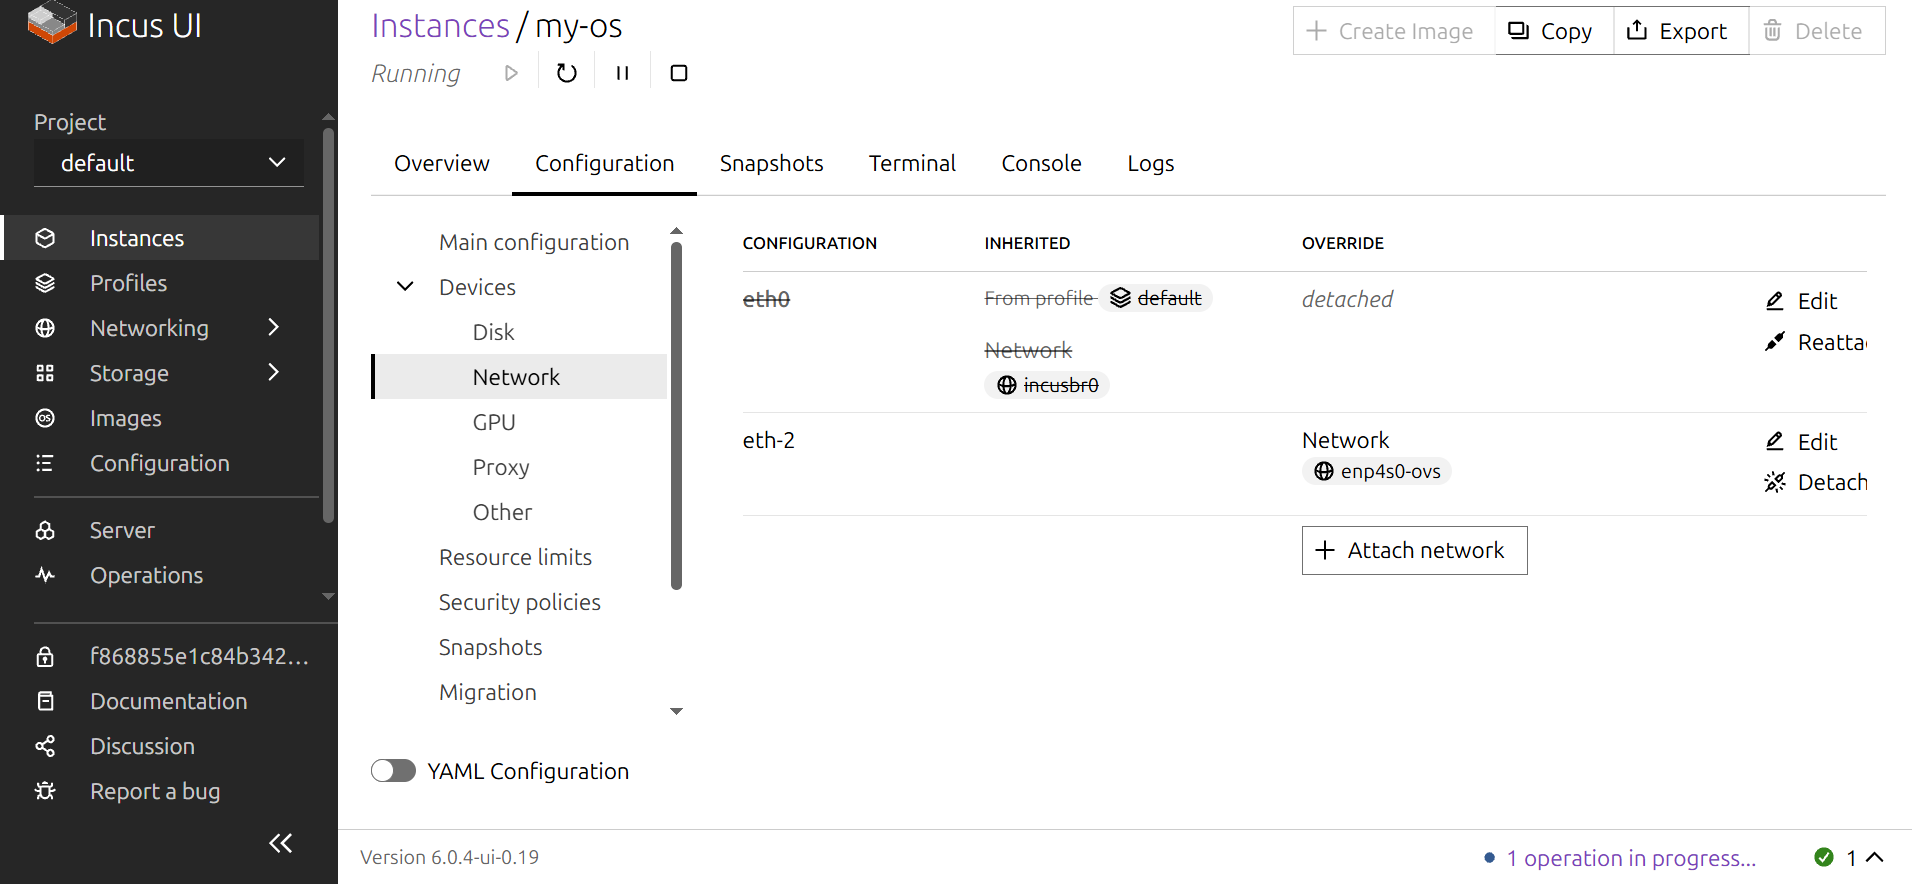Switch to the Terminal tab
1912x884 pixels.
coord(912,163)
